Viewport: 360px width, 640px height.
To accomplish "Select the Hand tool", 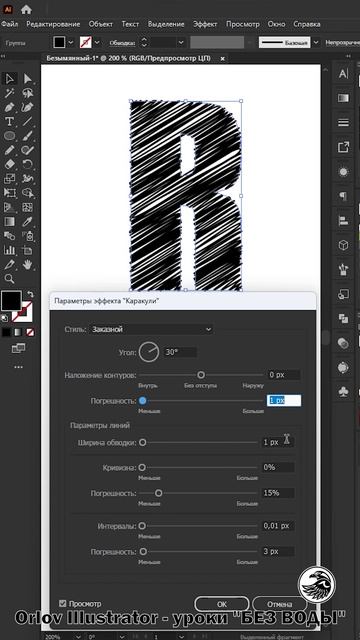I will (27, 264).
